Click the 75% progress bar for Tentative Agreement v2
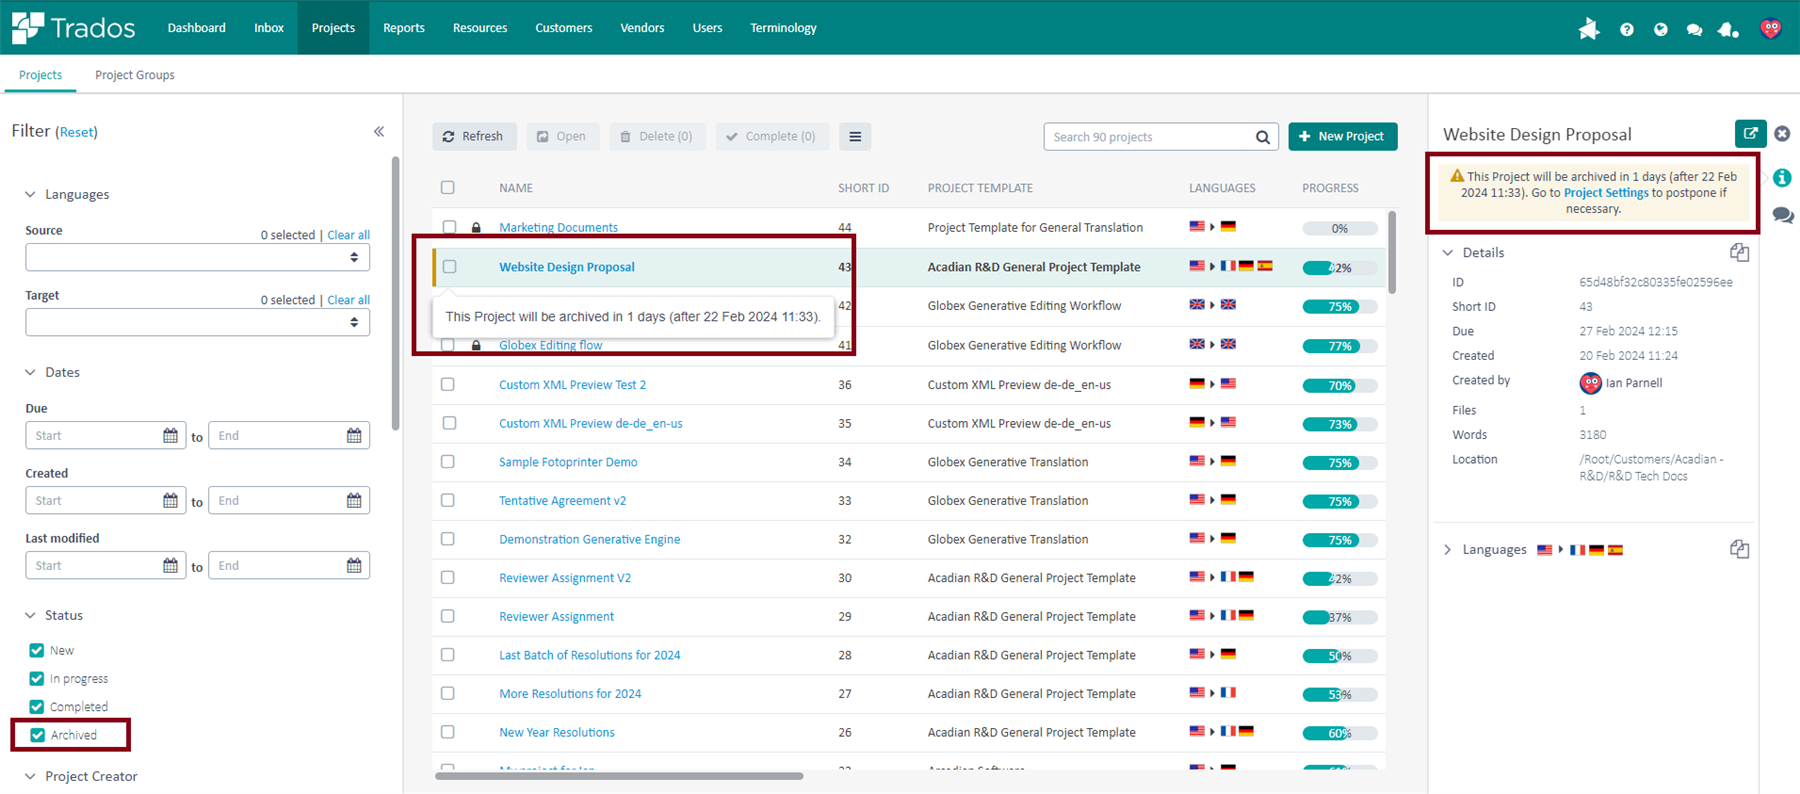This screenshot has width=1800, height=794. 1340,501
